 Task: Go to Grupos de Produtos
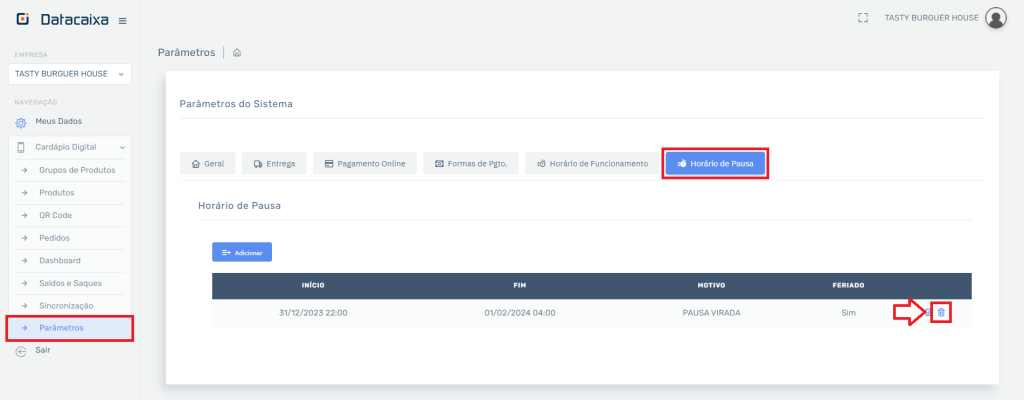pos(77,170)
